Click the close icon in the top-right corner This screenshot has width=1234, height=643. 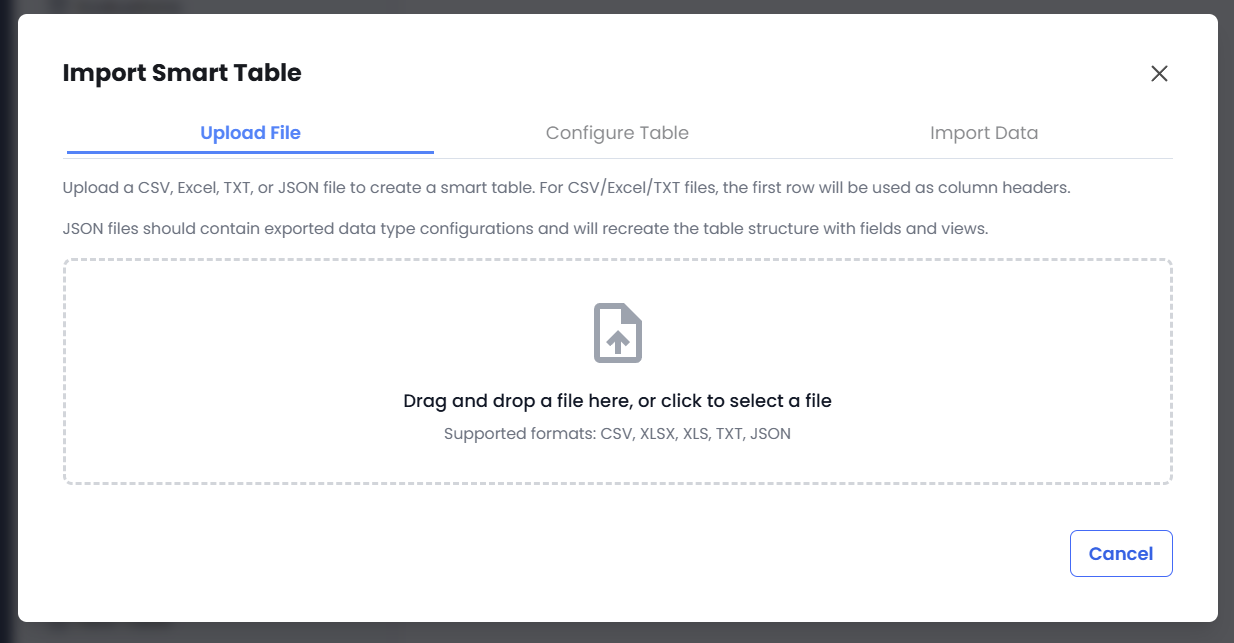[1159, 73]
